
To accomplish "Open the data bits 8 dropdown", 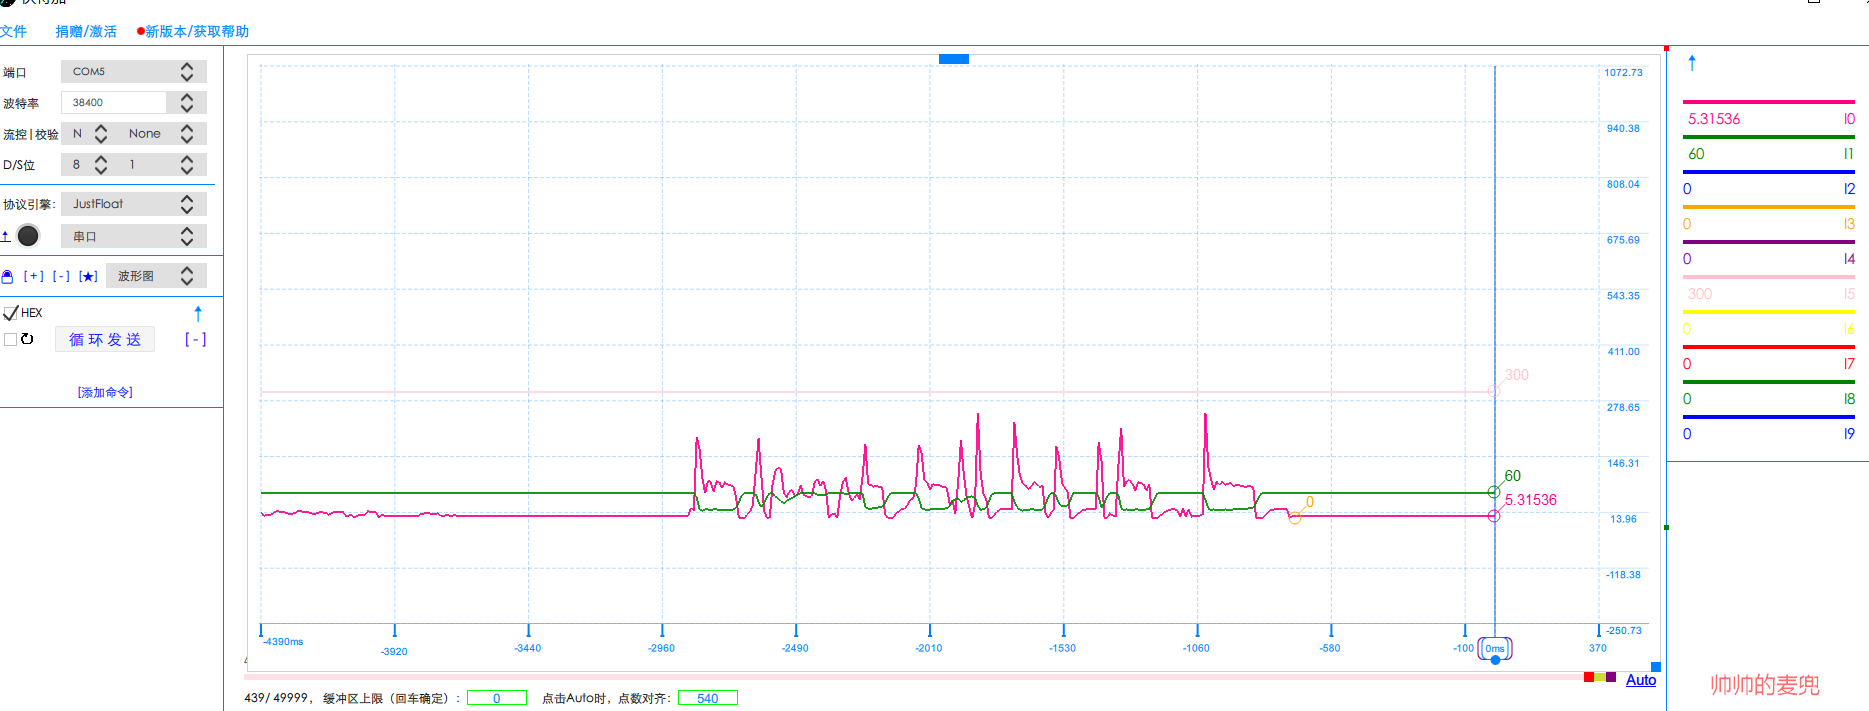I will [x=88, y=165].
